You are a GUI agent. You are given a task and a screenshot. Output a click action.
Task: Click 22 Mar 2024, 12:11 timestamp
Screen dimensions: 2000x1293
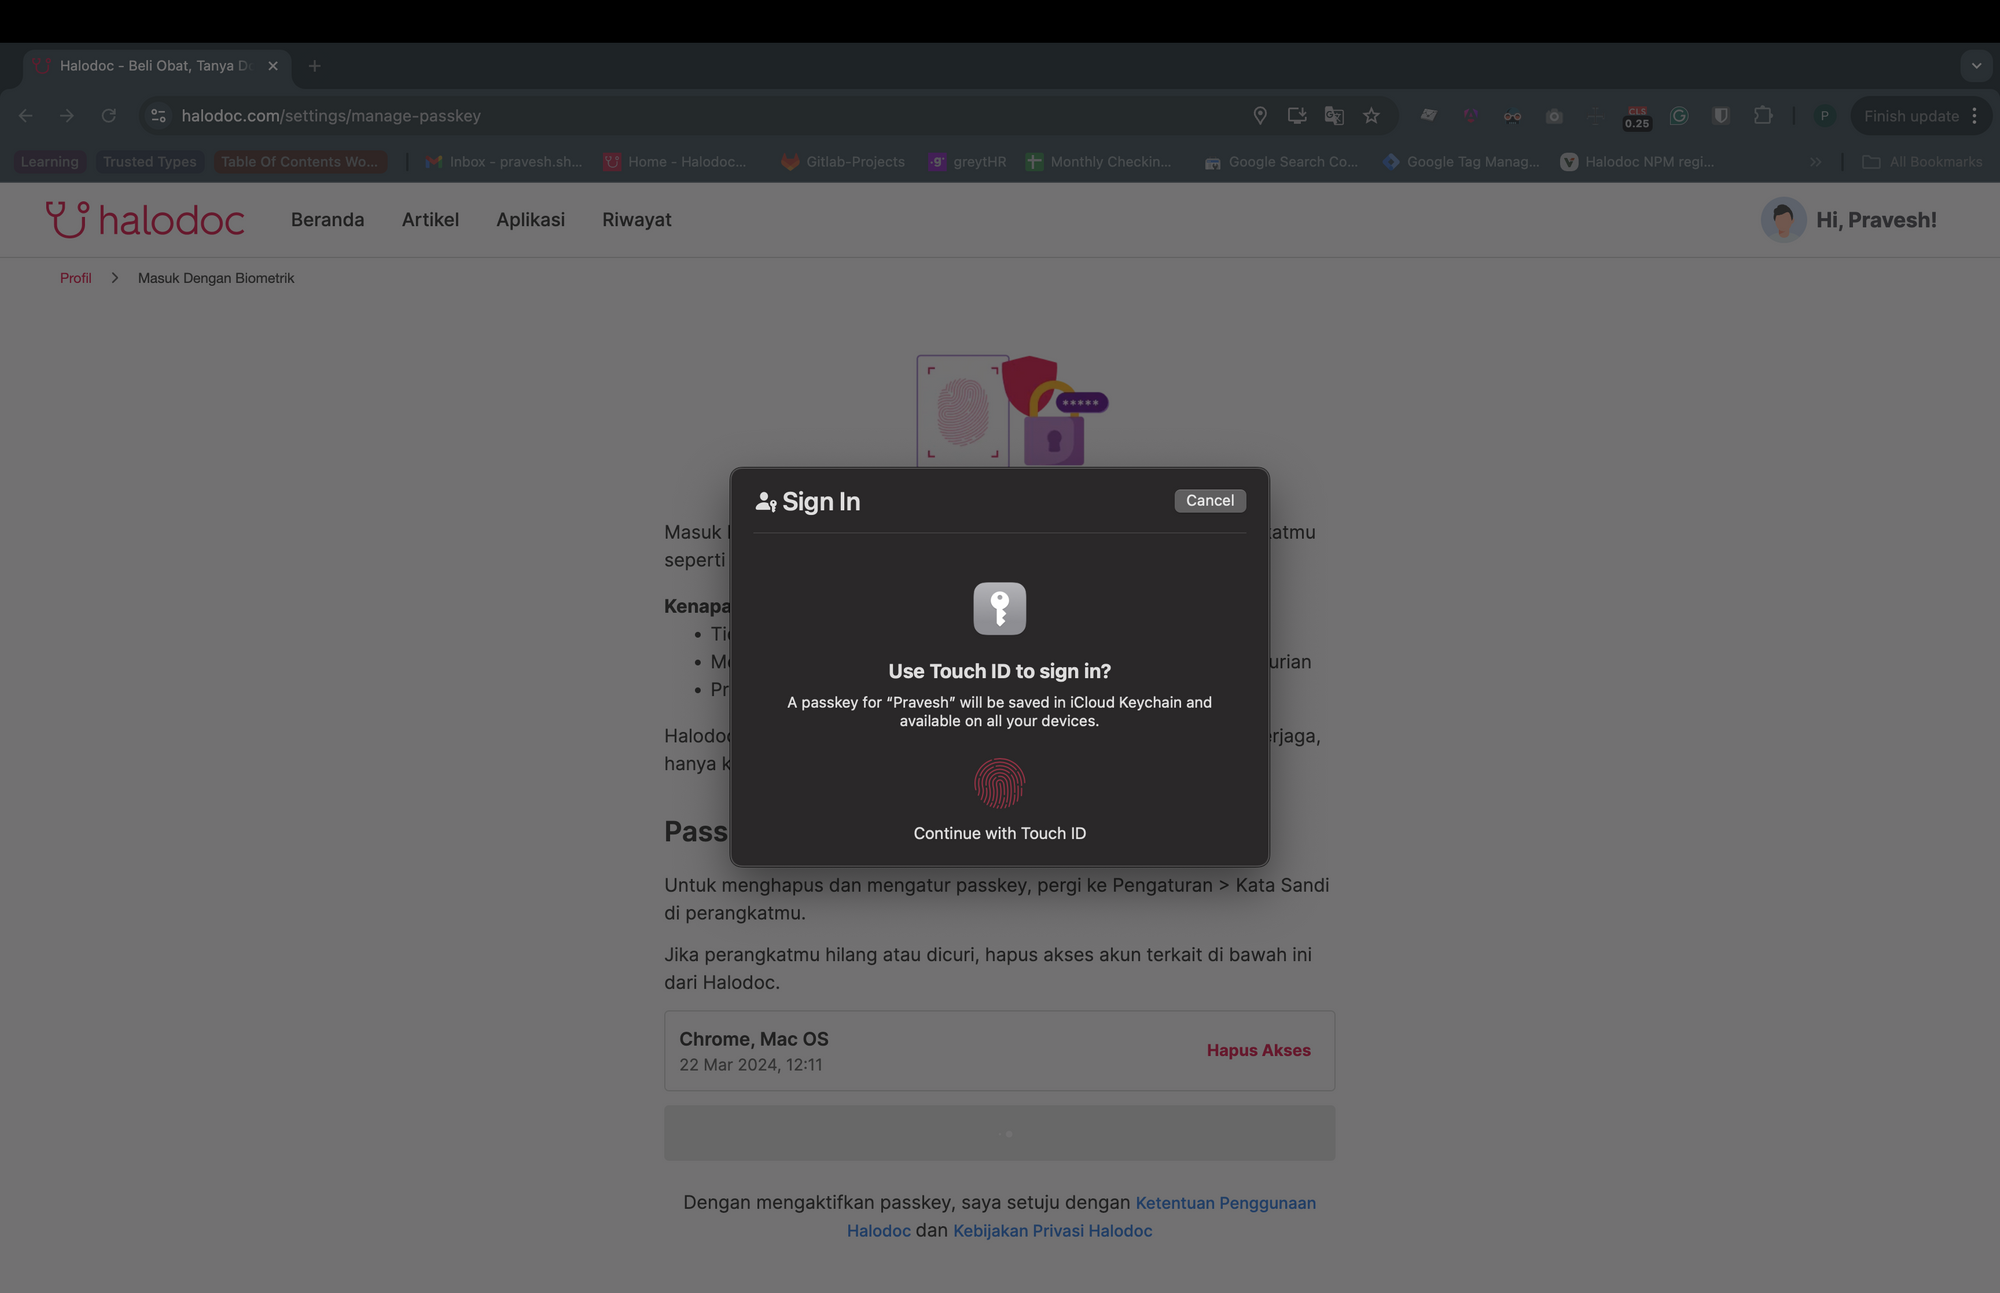click(x=751, y=1065)
